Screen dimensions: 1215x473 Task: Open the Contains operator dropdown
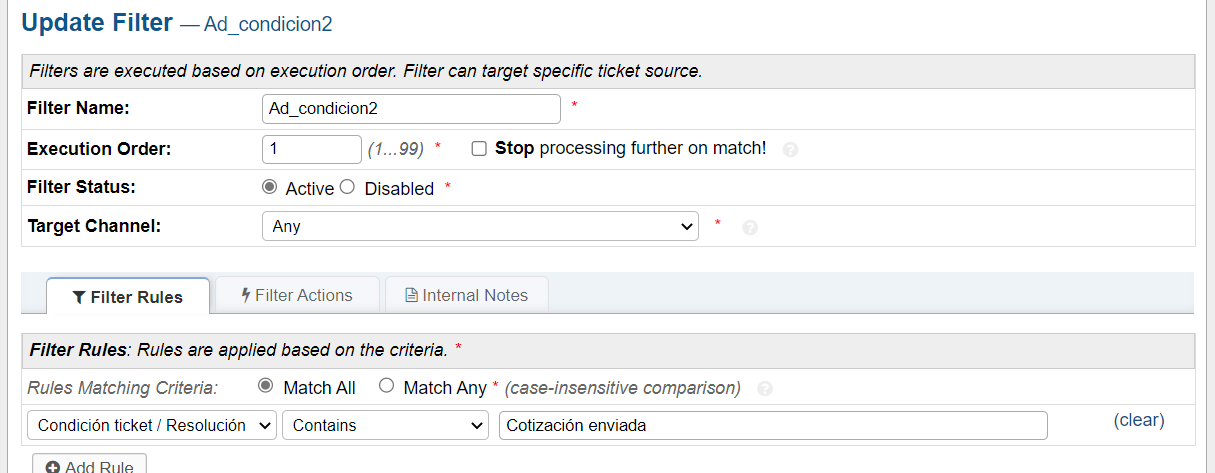[385, 425]
